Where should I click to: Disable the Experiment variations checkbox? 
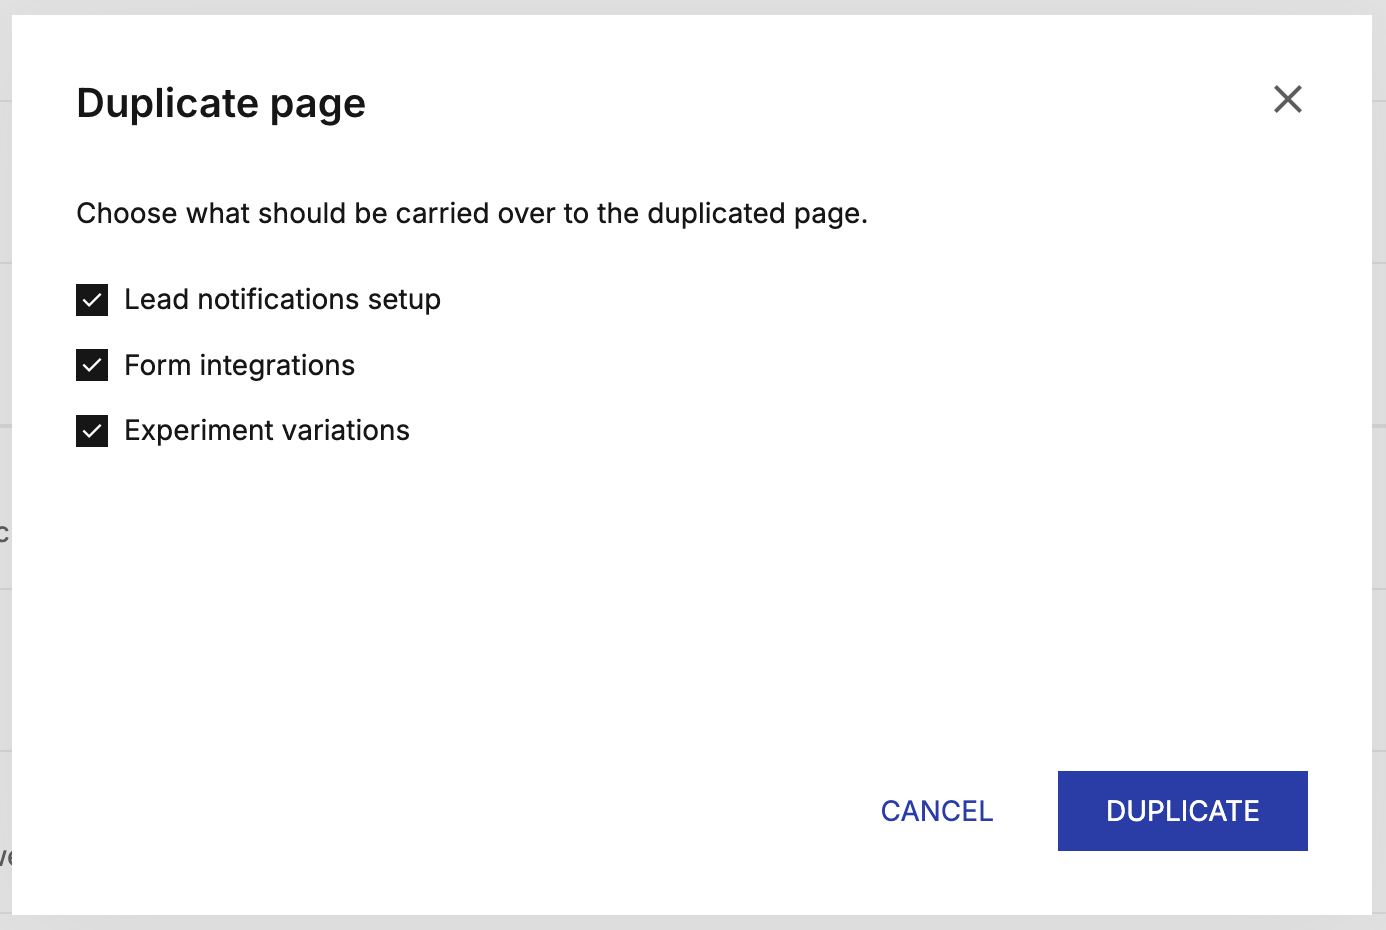92,431
